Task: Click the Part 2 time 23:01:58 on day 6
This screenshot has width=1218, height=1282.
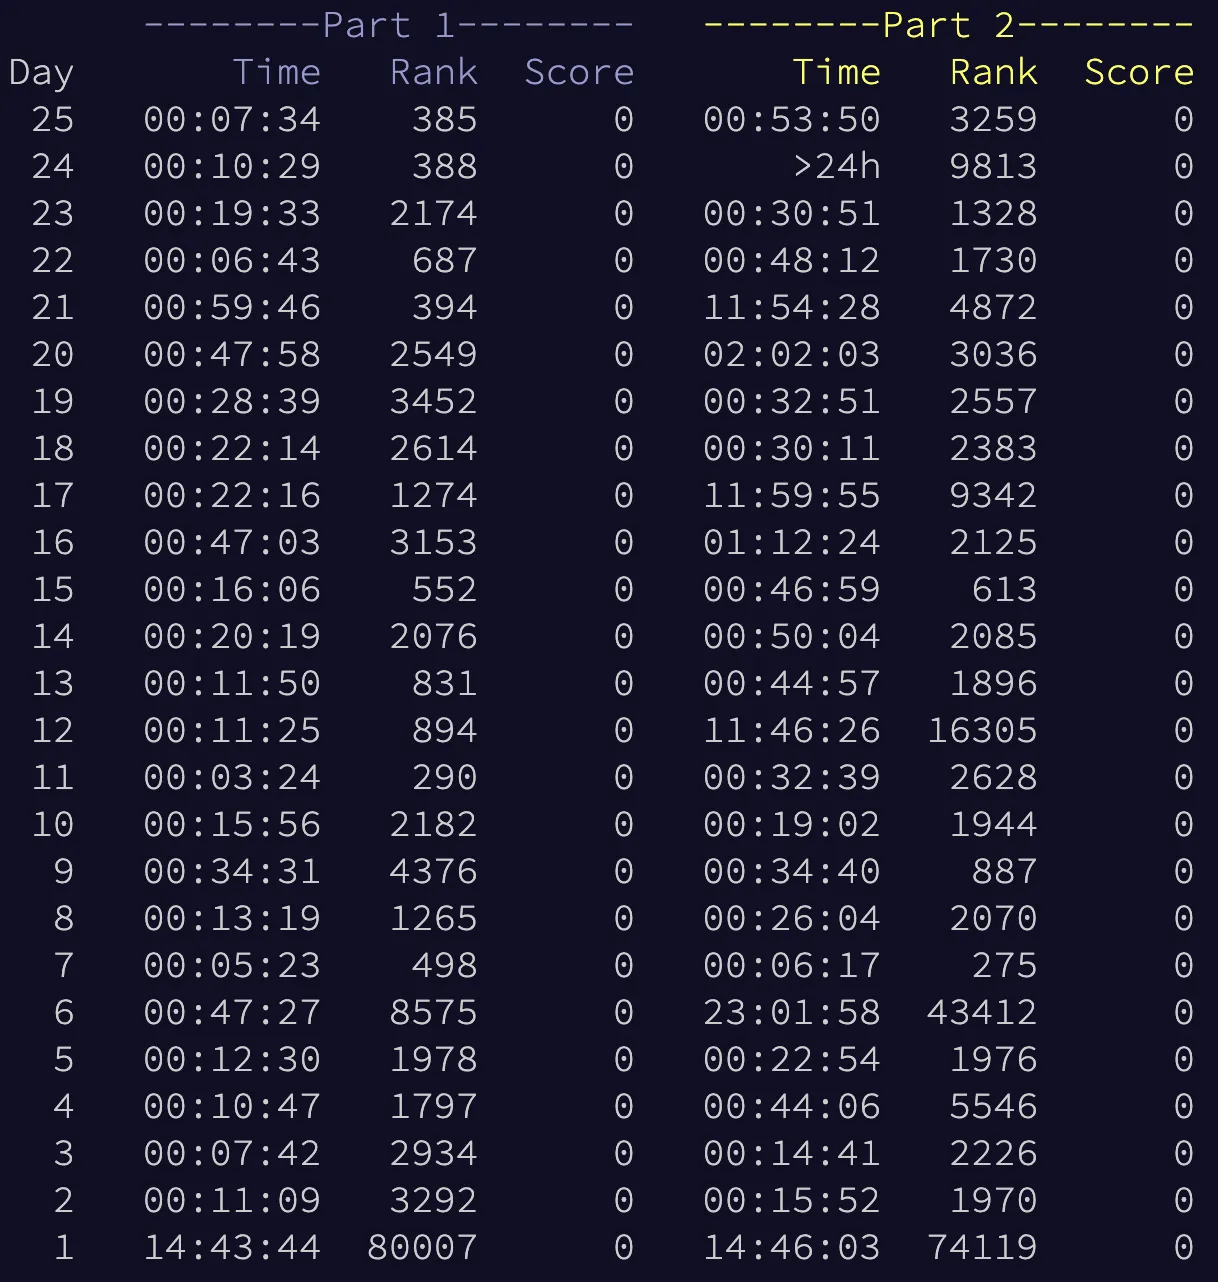Action: pyautogui.click(x=792, y=1012)
